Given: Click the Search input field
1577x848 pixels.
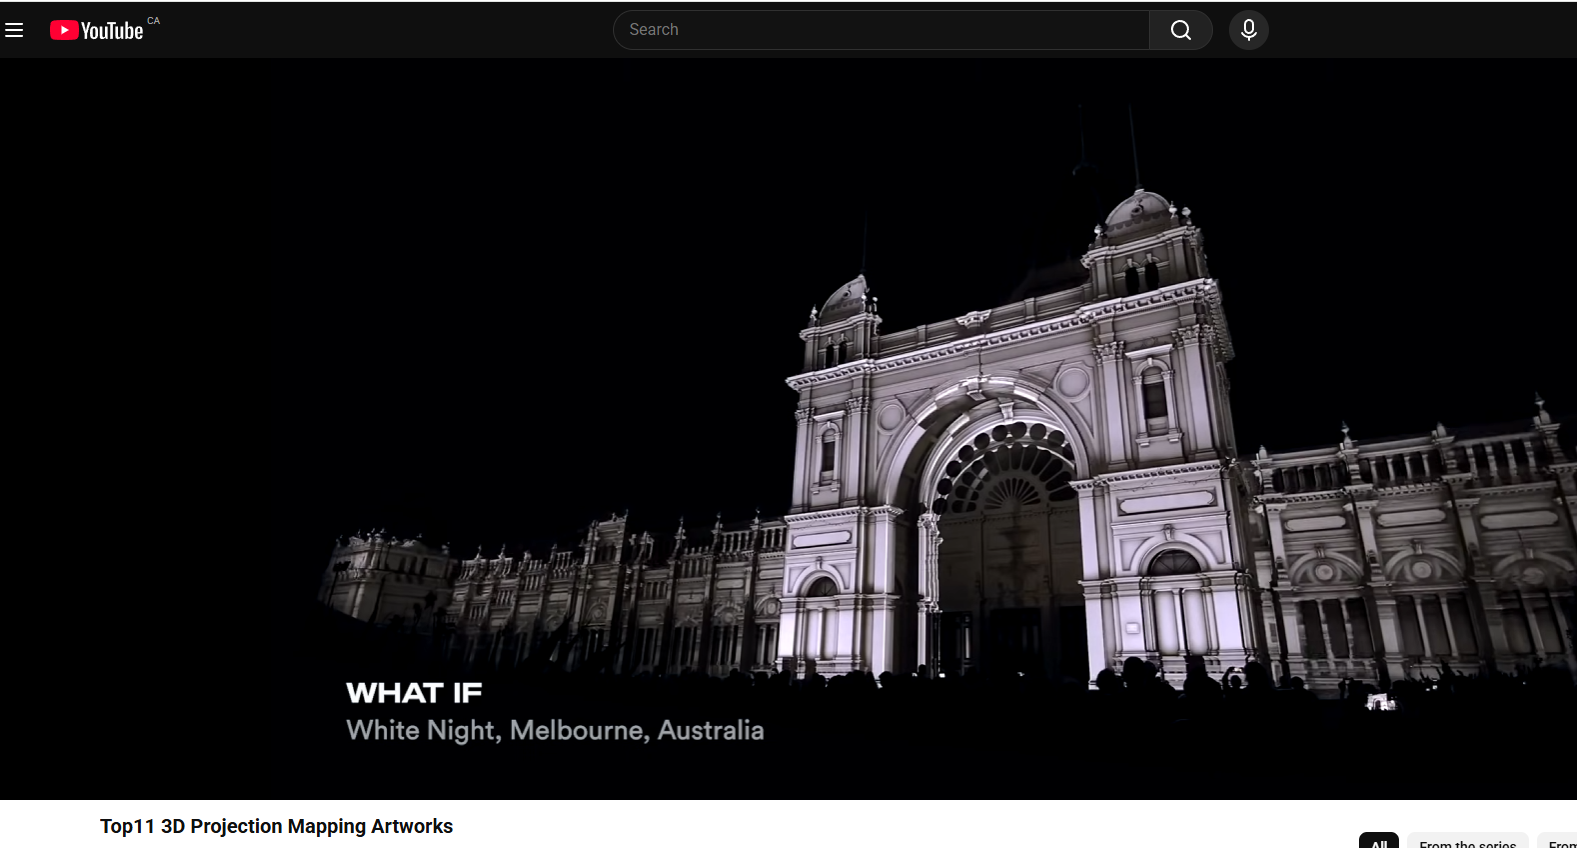Looking at the screenshot, I should (881, 30).
